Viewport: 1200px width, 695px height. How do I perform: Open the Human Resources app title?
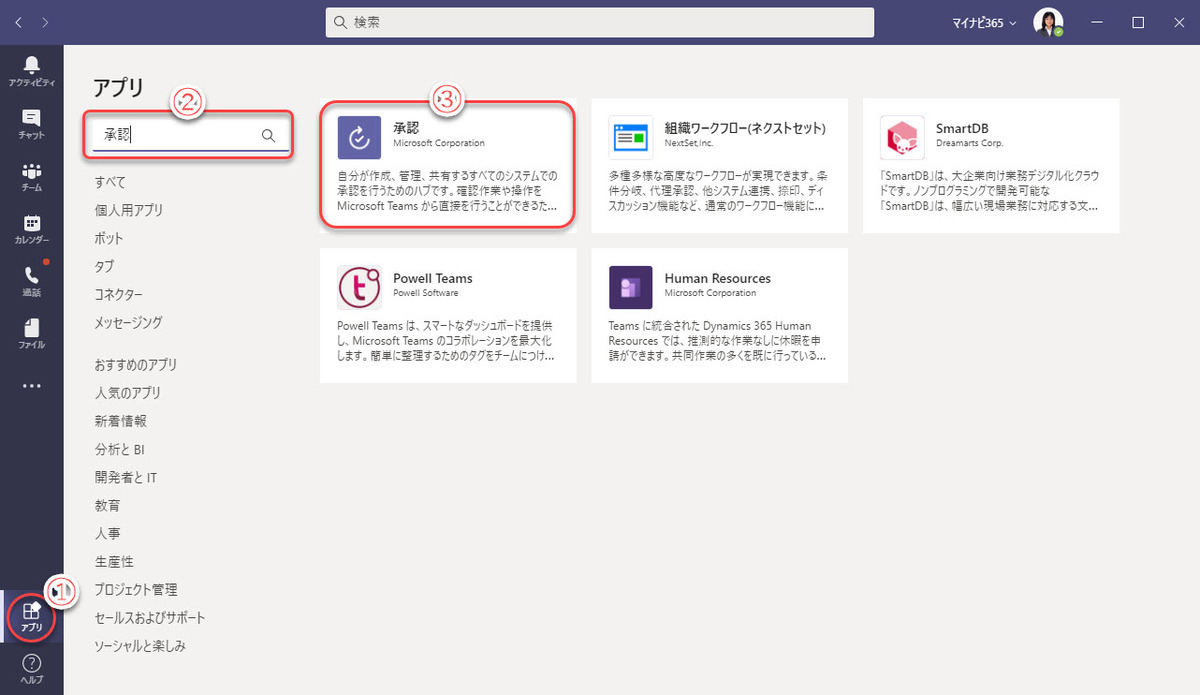[718, 278]
